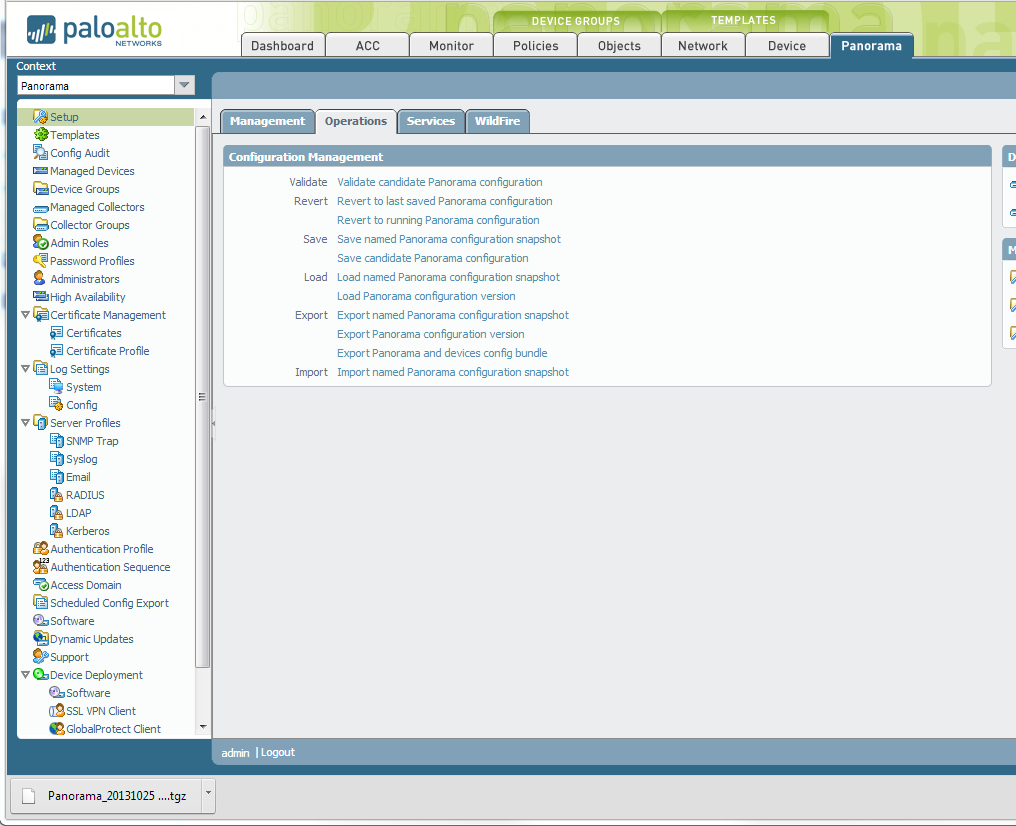Click the Config Audit icon

(40, 153)
